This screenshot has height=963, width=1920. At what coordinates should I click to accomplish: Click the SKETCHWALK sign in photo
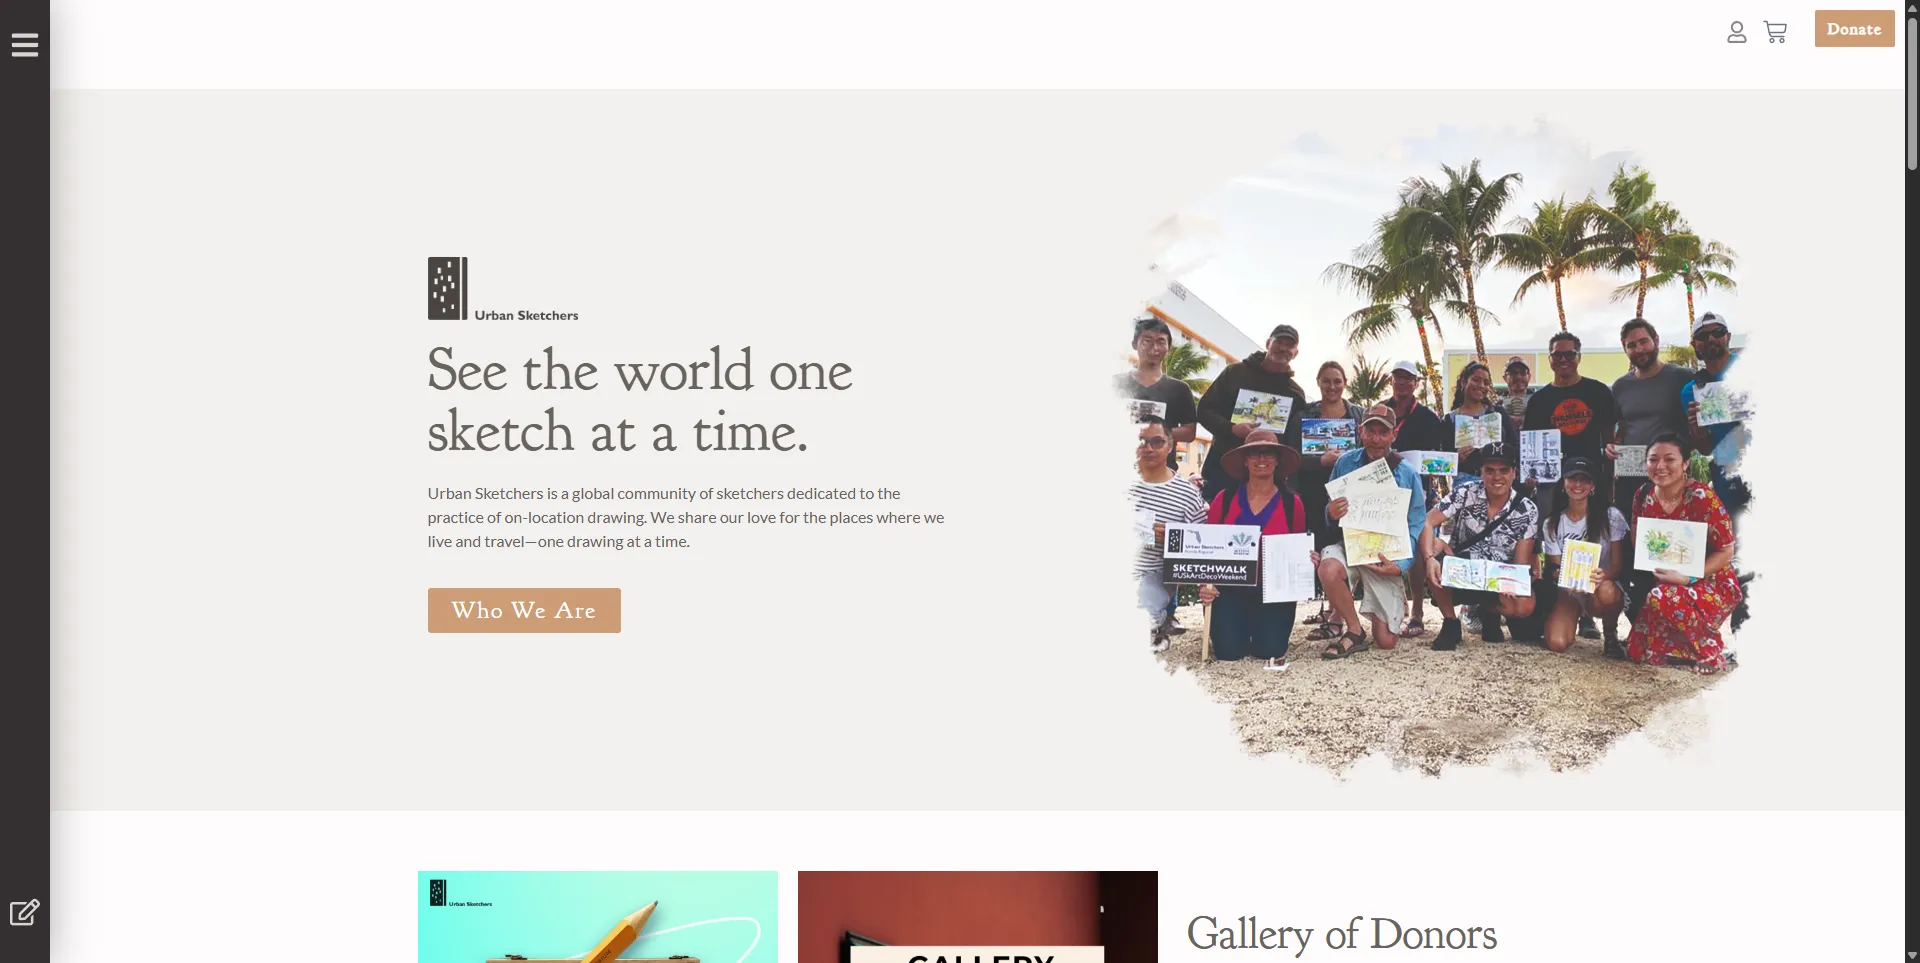click(1210, 556)
